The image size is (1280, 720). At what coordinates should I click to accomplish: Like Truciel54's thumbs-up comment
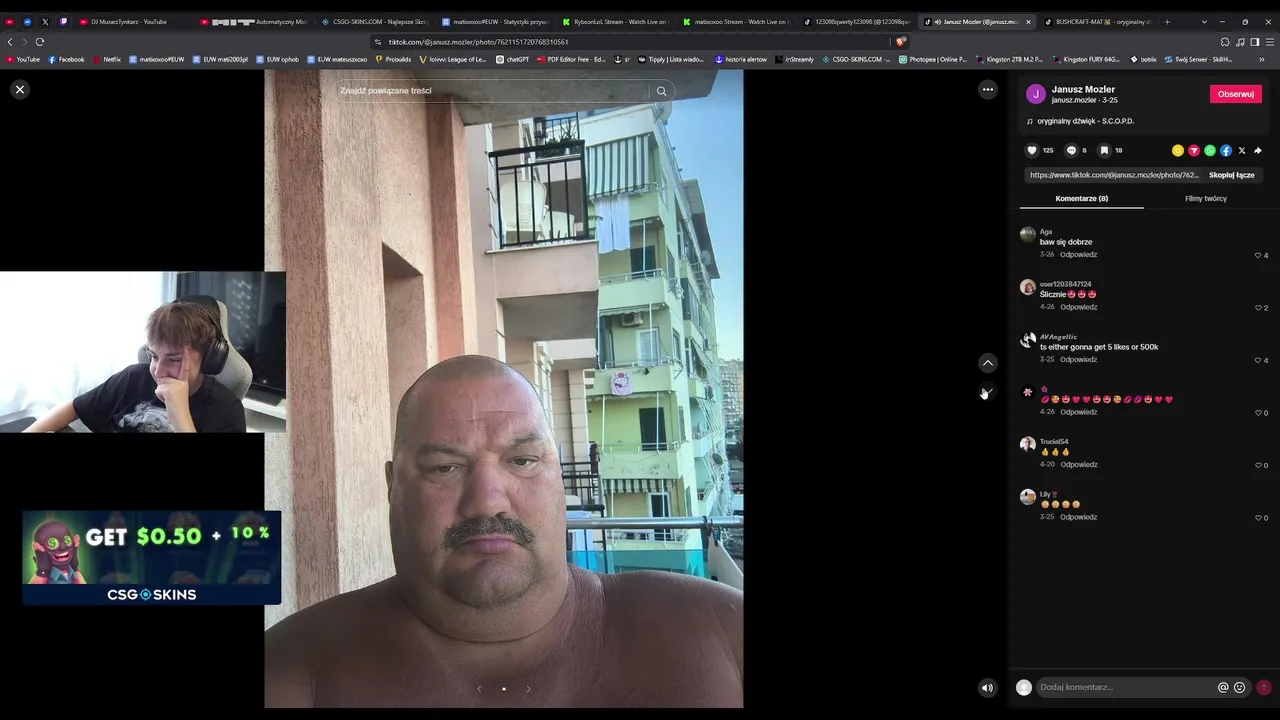[1258, 465]
